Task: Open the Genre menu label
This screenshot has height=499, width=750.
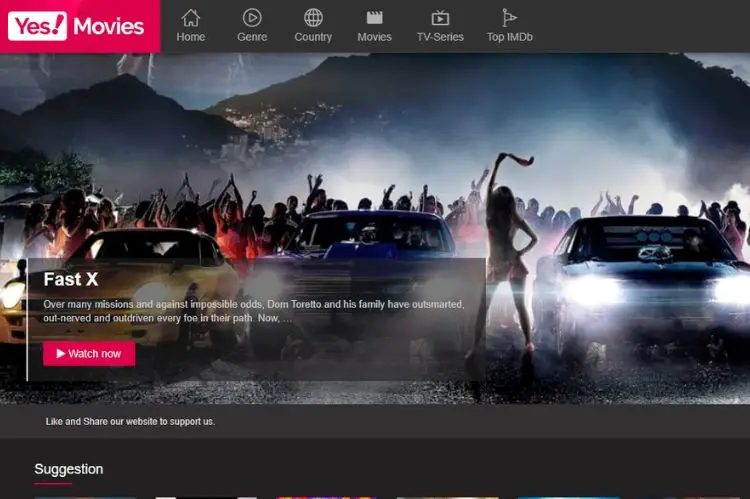Action: 252,37
